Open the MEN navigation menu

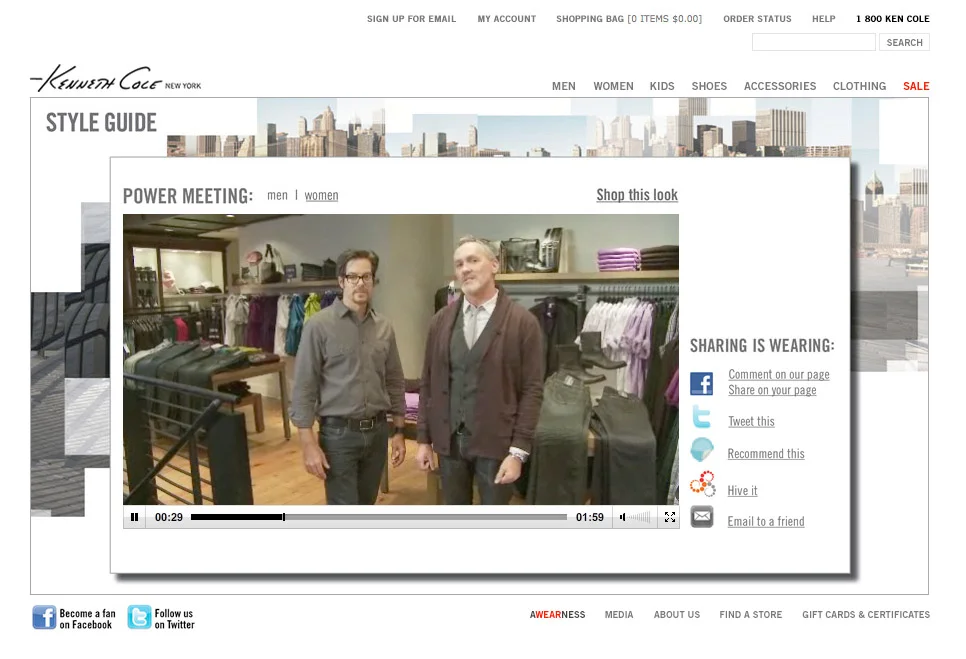pyautogui.click(x=564, y=86)
